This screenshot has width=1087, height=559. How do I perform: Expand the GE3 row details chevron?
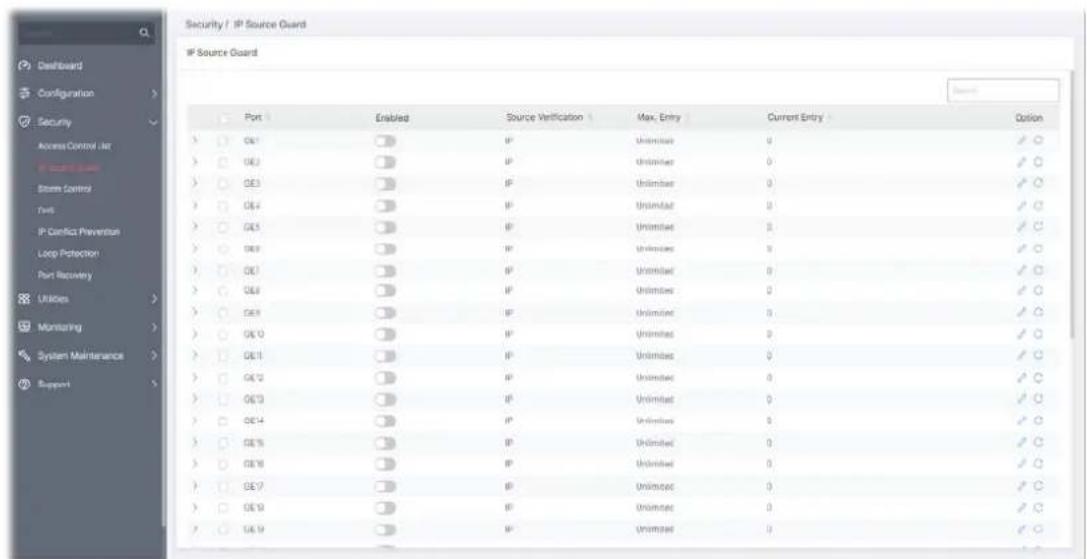(195, 183)
